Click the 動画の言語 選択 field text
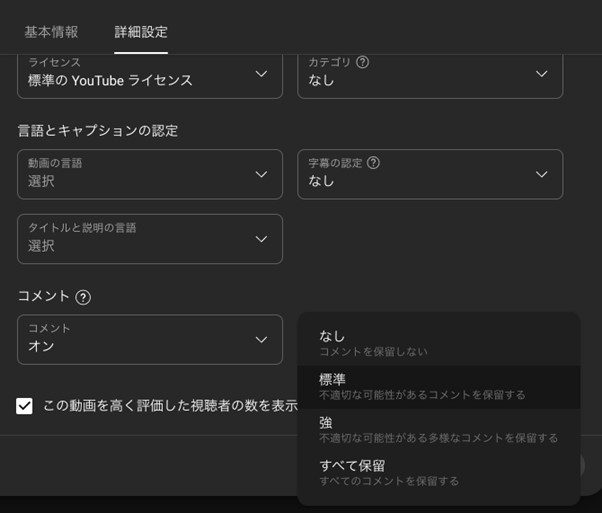 [x=42, y=181]
